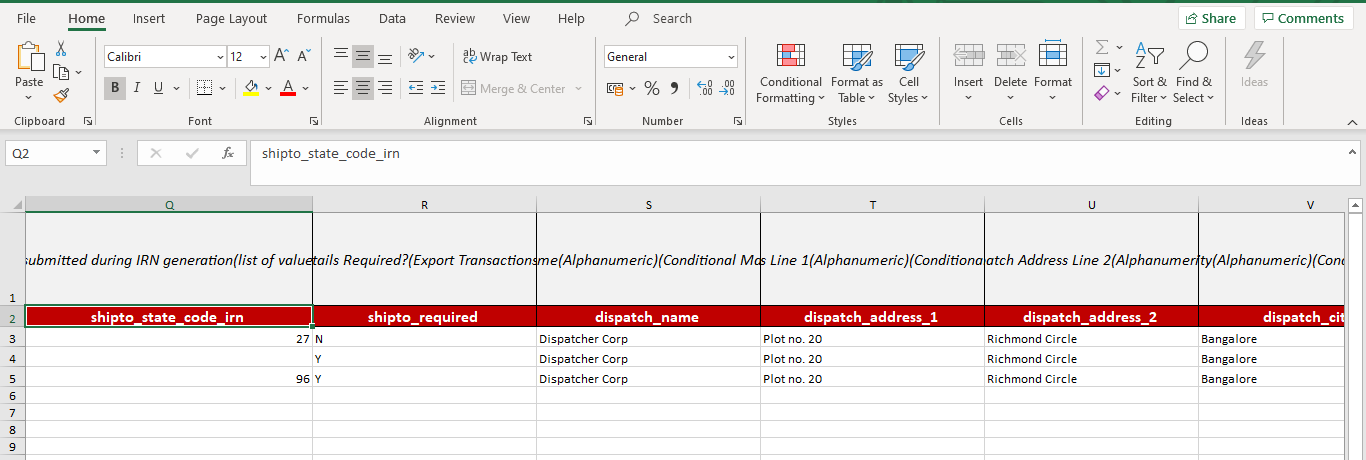The image size is (1366, 460).
Task: Decrease indent
Action: [416, 88]
